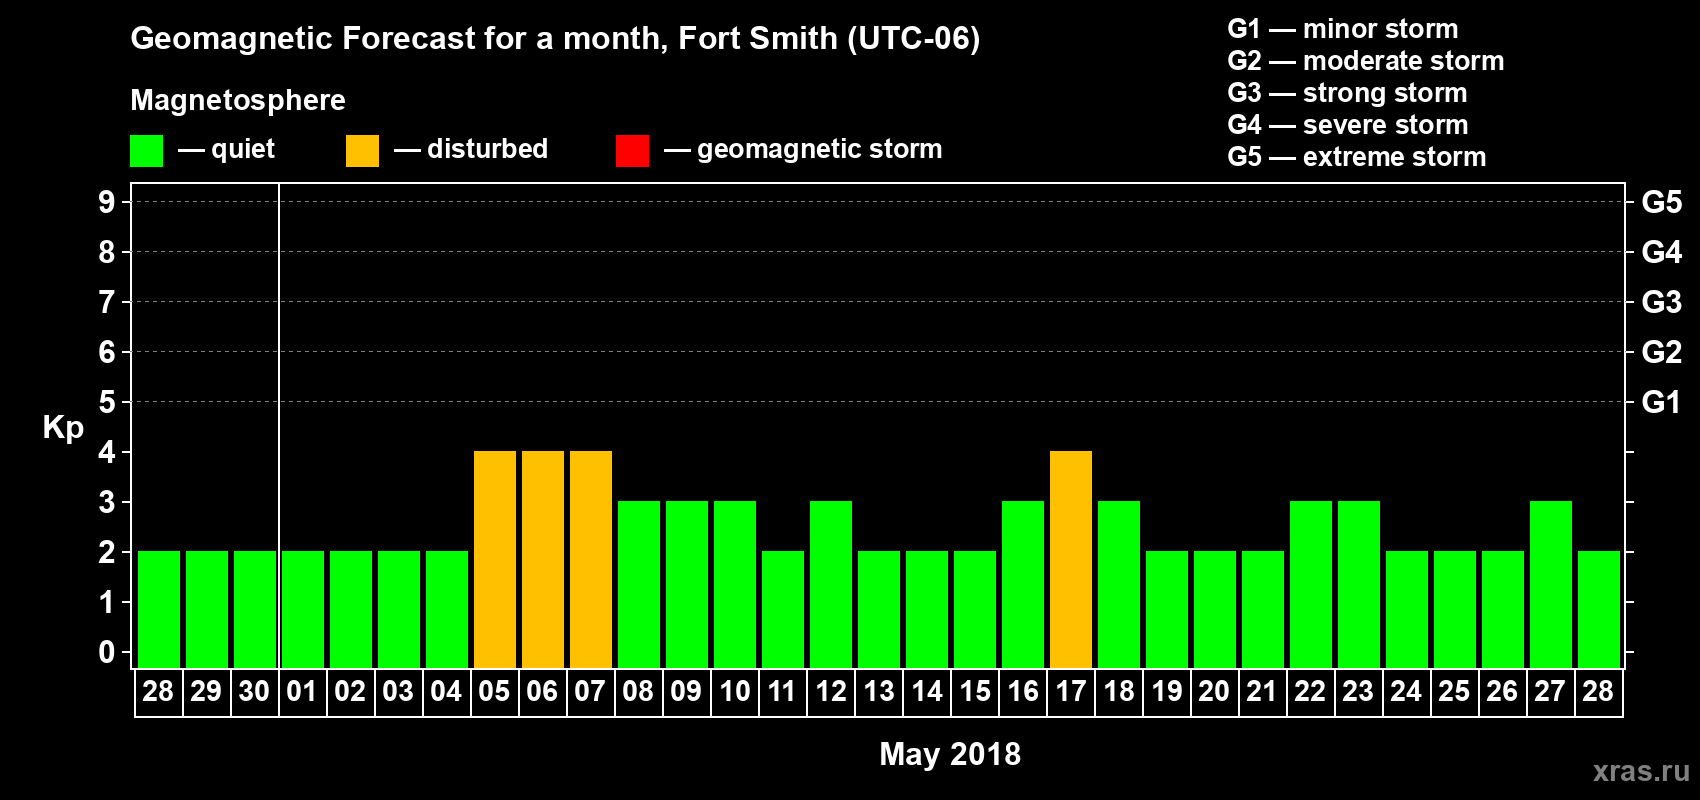Click the 'G5 — extreme storm' legend text
Viewport: 1700px width, 800px height.
[1357, 157]
